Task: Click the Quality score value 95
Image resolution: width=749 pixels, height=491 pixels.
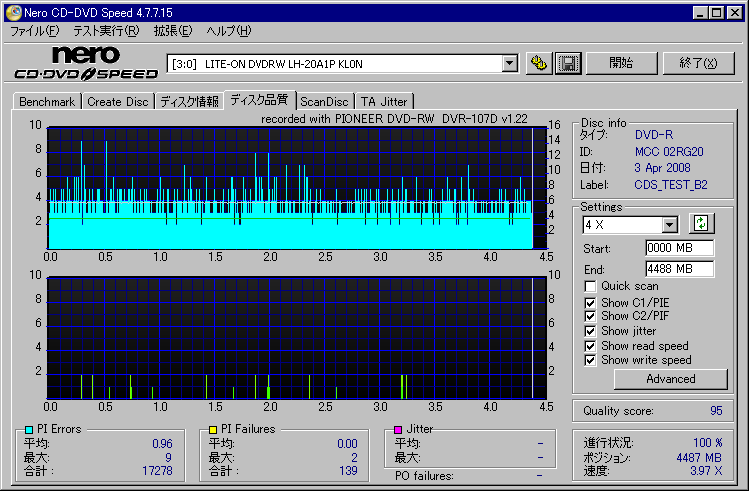Action: (x=716, y=411)
